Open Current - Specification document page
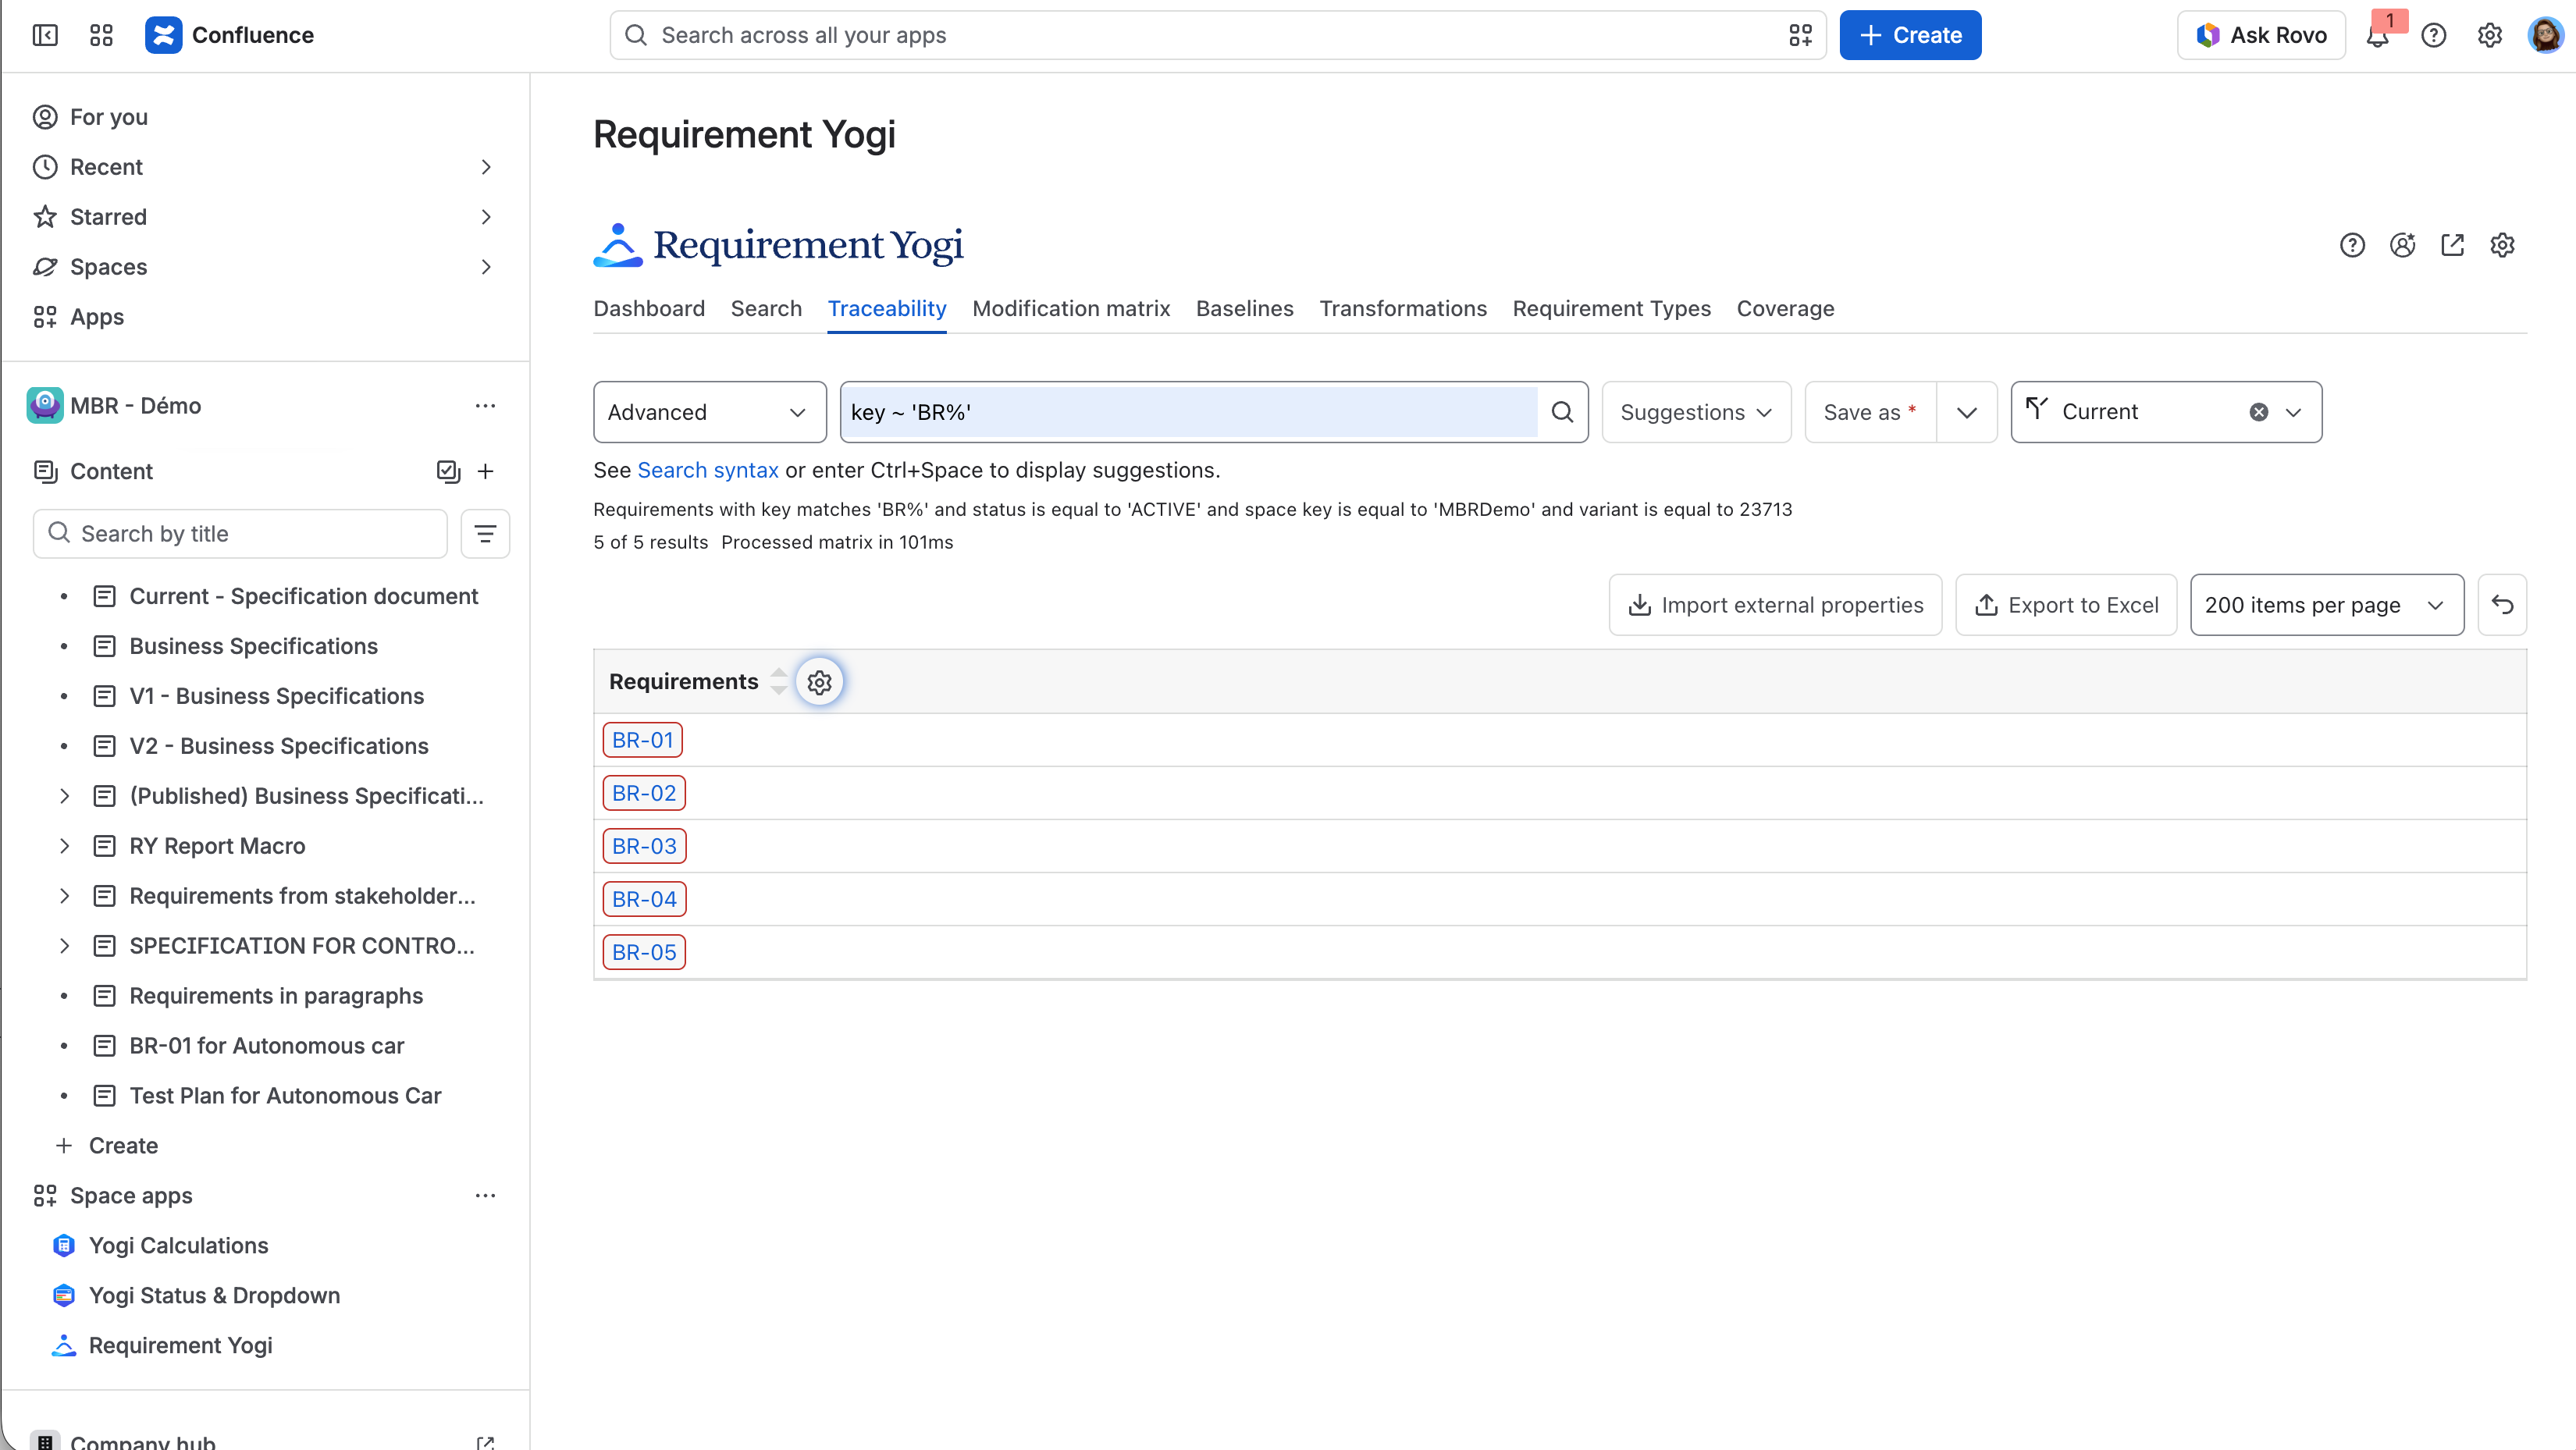Image resolution: width=2576 pixels, height=1450 pixels. [304, 596]
